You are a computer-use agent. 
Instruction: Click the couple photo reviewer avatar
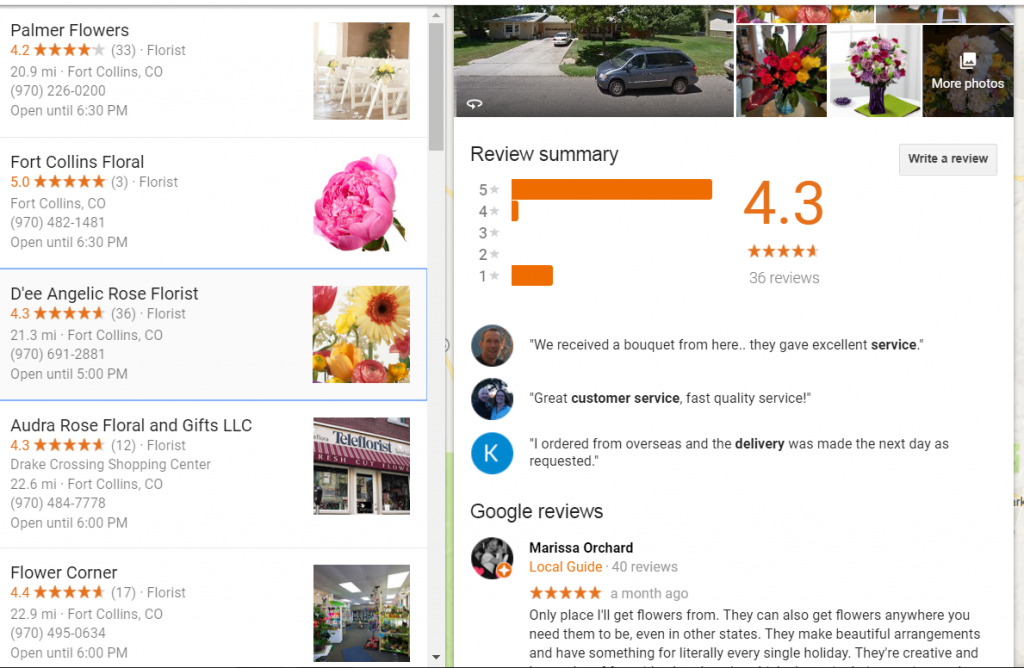coord(492,399)
